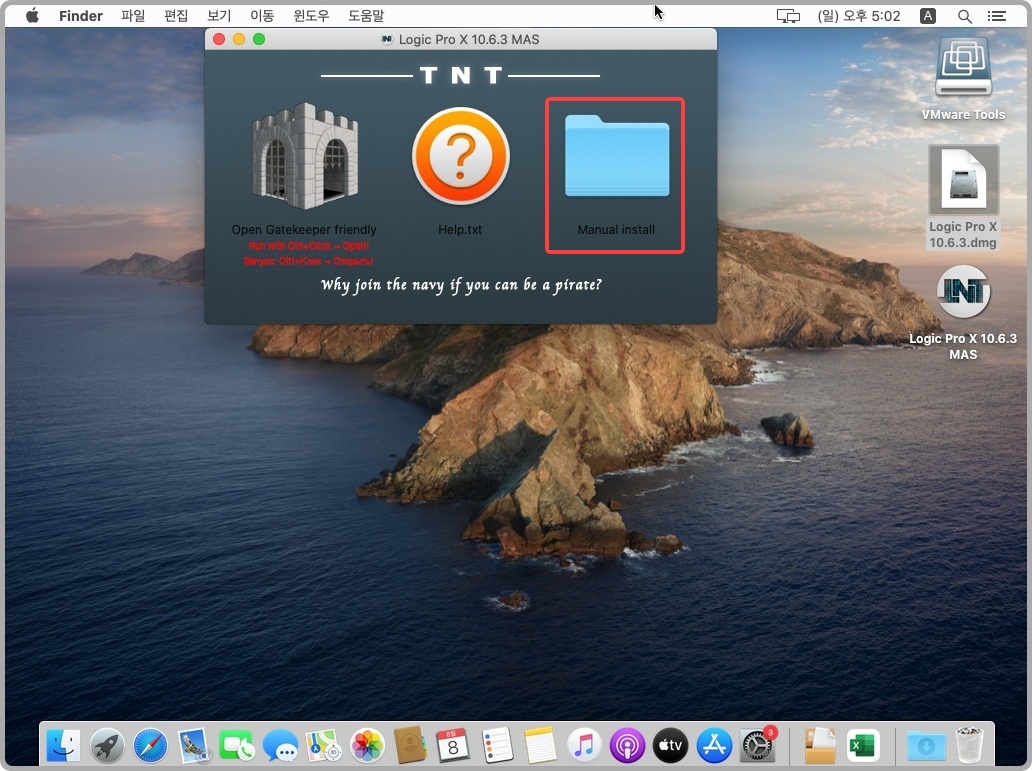Open the Help.txt question mark icon
Screen dimensions: 1032x771
click(460, 156)
